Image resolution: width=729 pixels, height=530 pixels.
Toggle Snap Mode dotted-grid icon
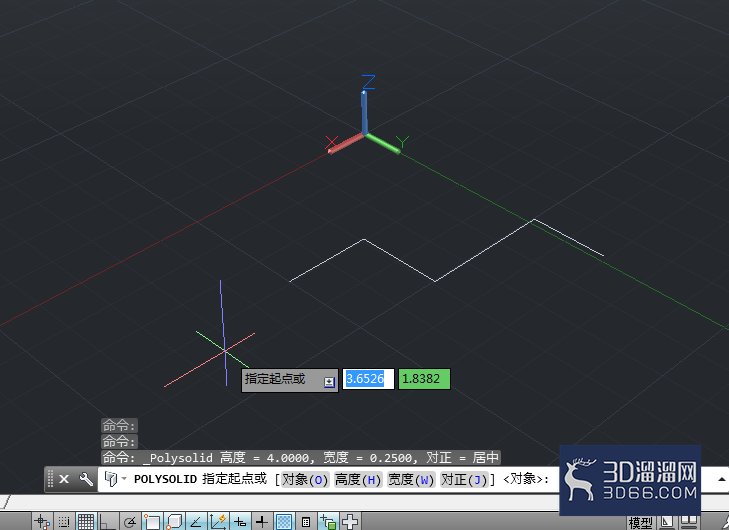[64, 522]
